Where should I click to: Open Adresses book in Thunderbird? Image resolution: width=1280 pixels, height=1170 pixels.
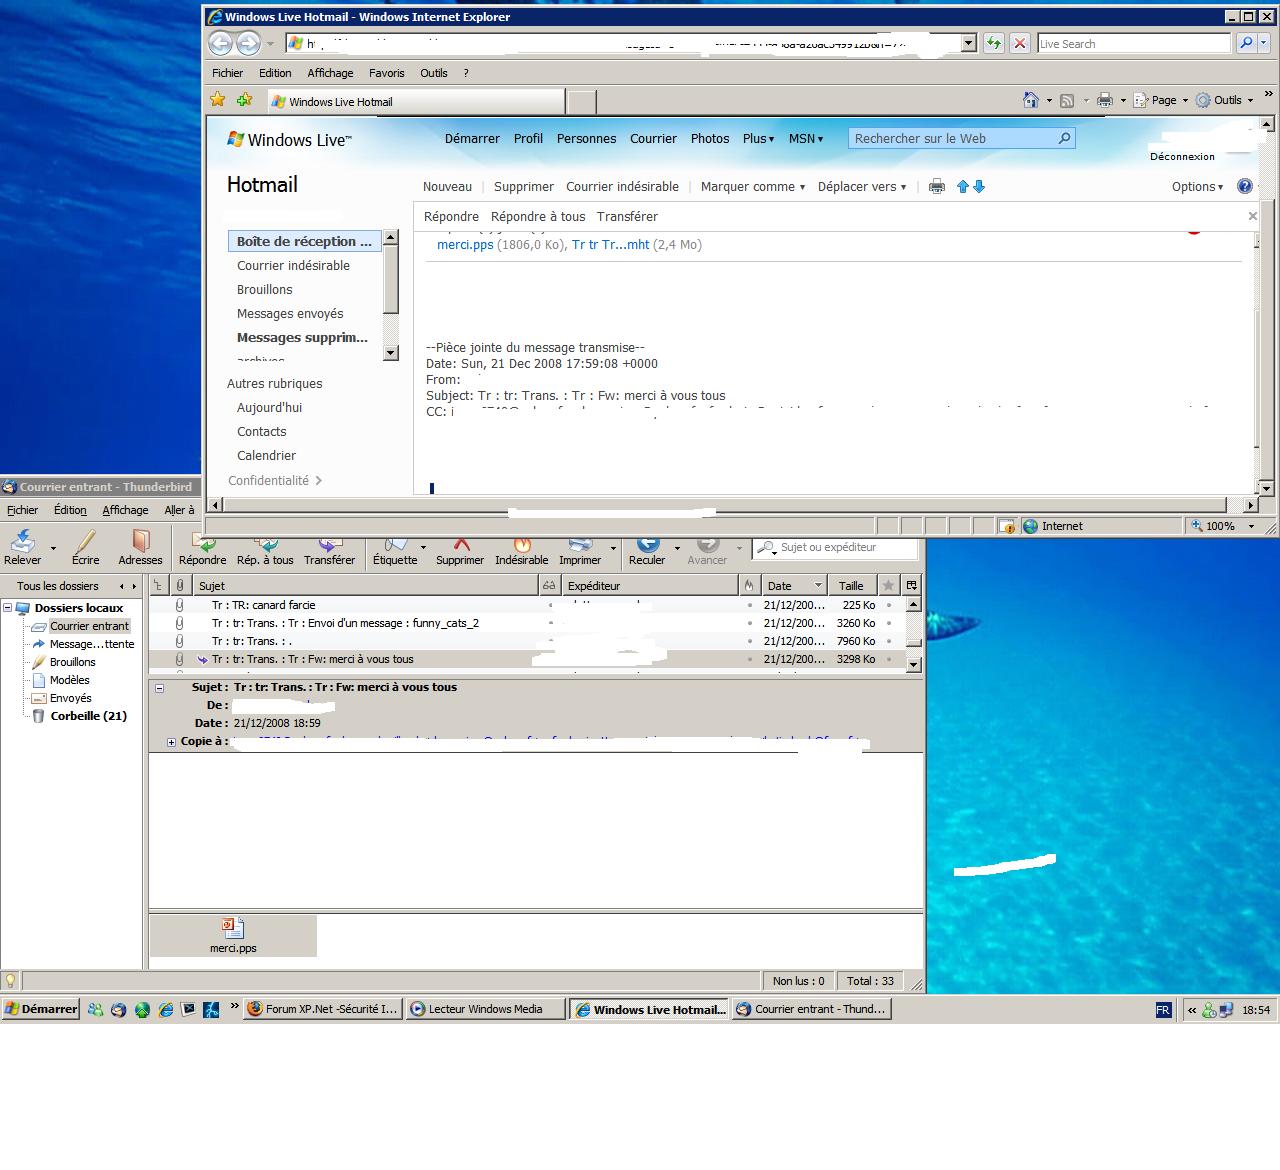[x=140, y=547]
